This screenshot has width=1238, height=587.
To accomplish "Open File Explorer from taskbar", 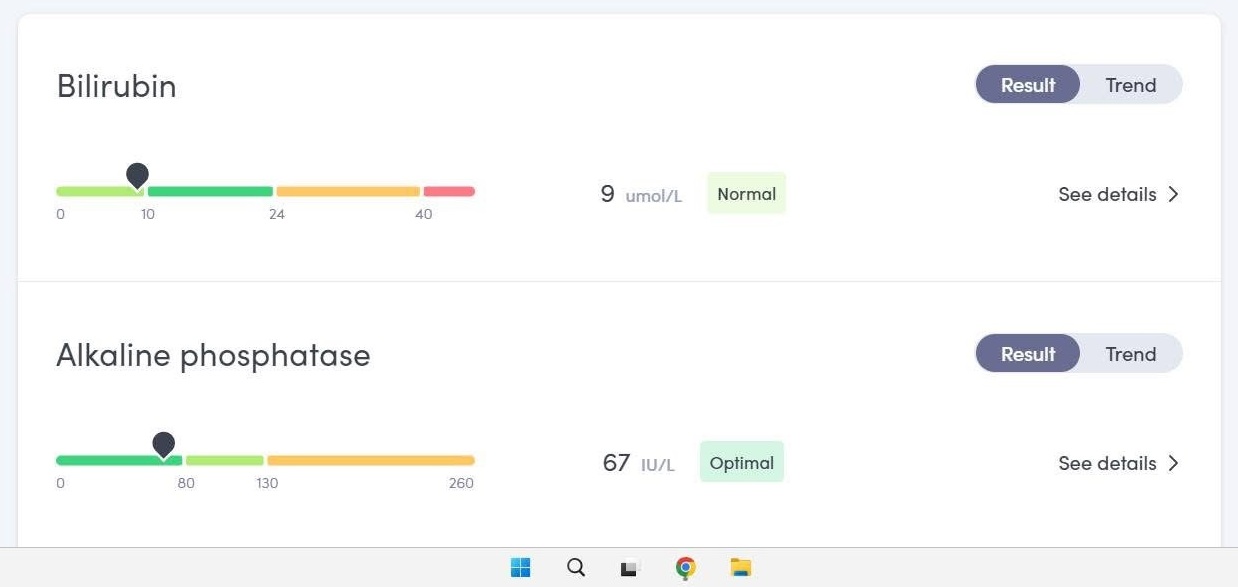I will pos(740,568).
